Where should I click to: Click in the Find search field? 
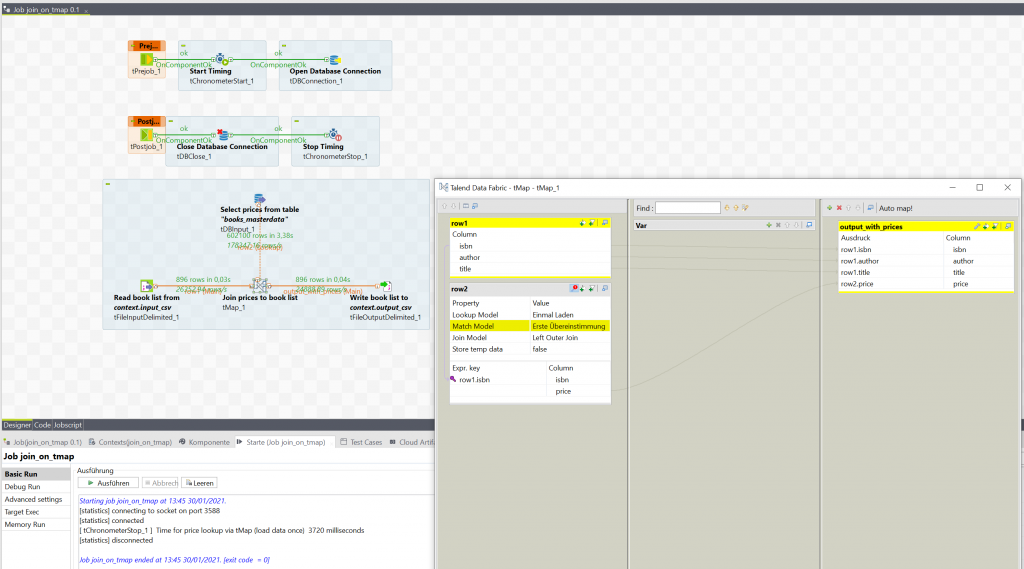click(x=687, y=207)
